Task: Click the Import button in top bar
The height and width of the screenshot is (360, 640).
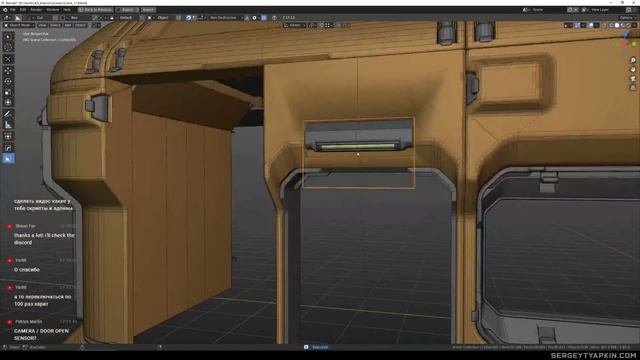Action: [x=148, y=9]
